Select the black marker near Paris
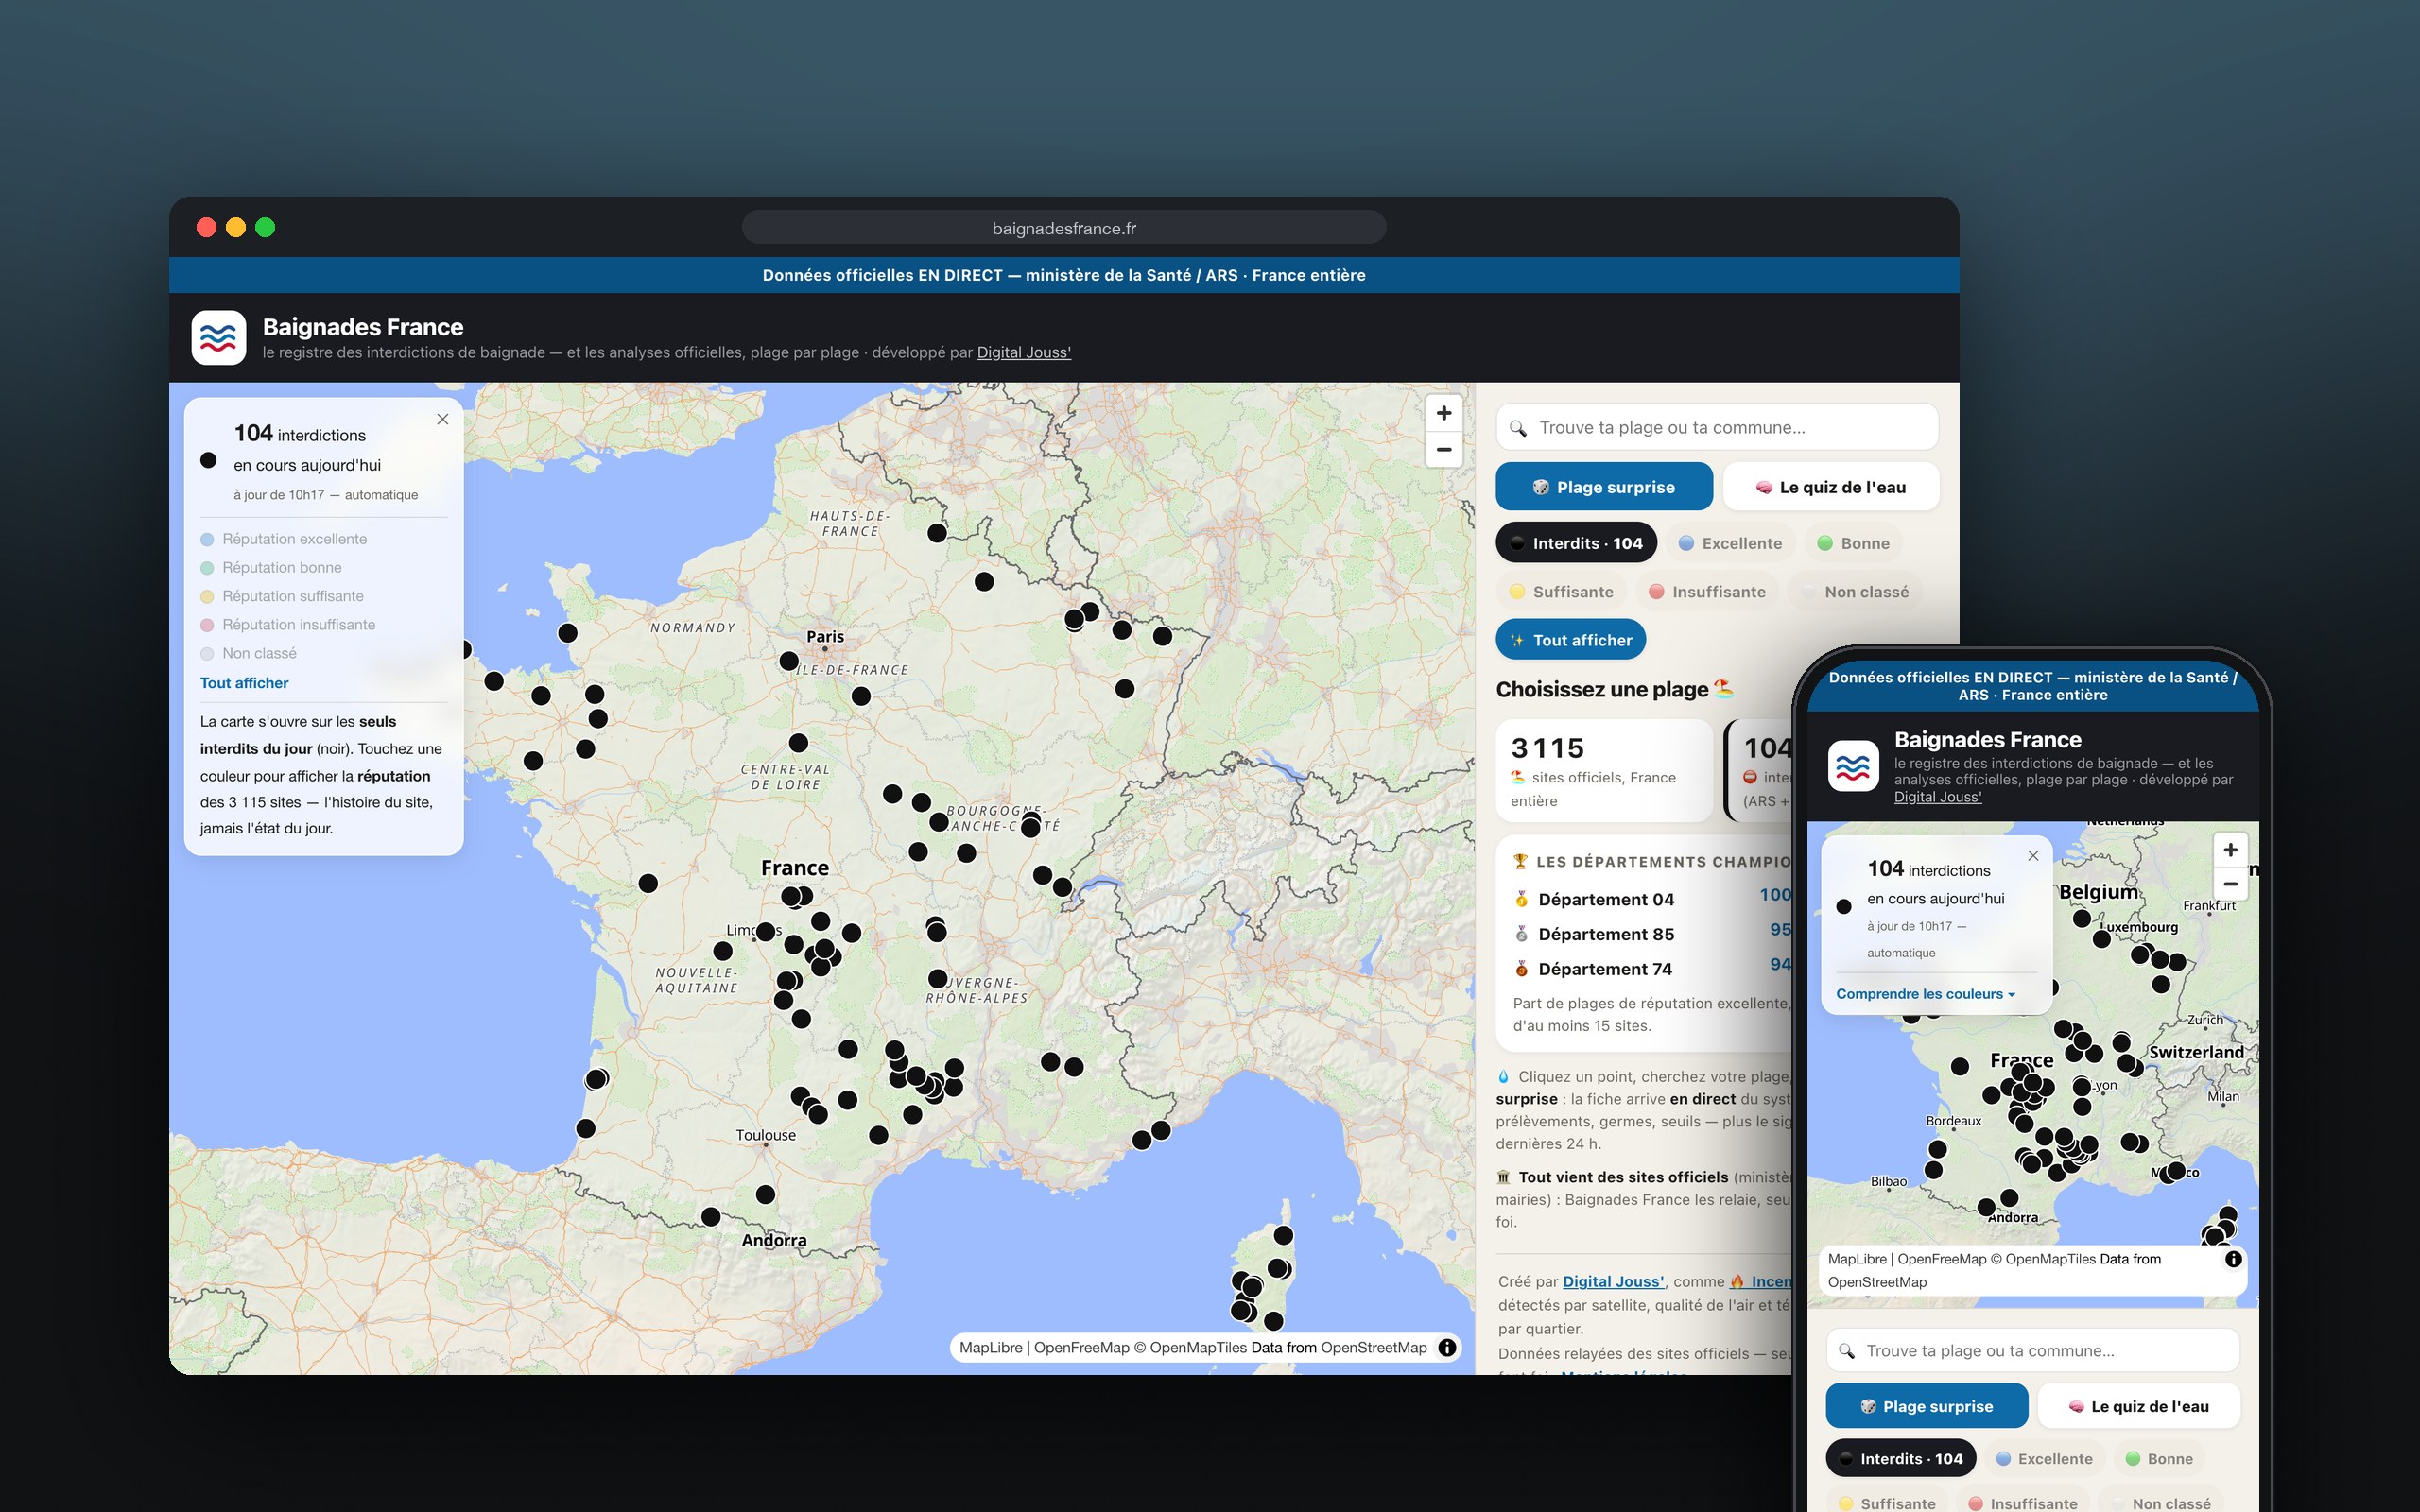 pos(788,661)
